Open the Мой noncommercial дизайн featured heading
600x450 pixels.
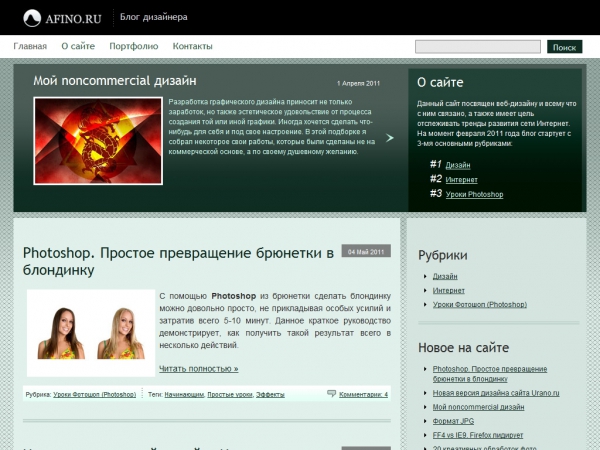pyautogui.click(x=115, y=81)
